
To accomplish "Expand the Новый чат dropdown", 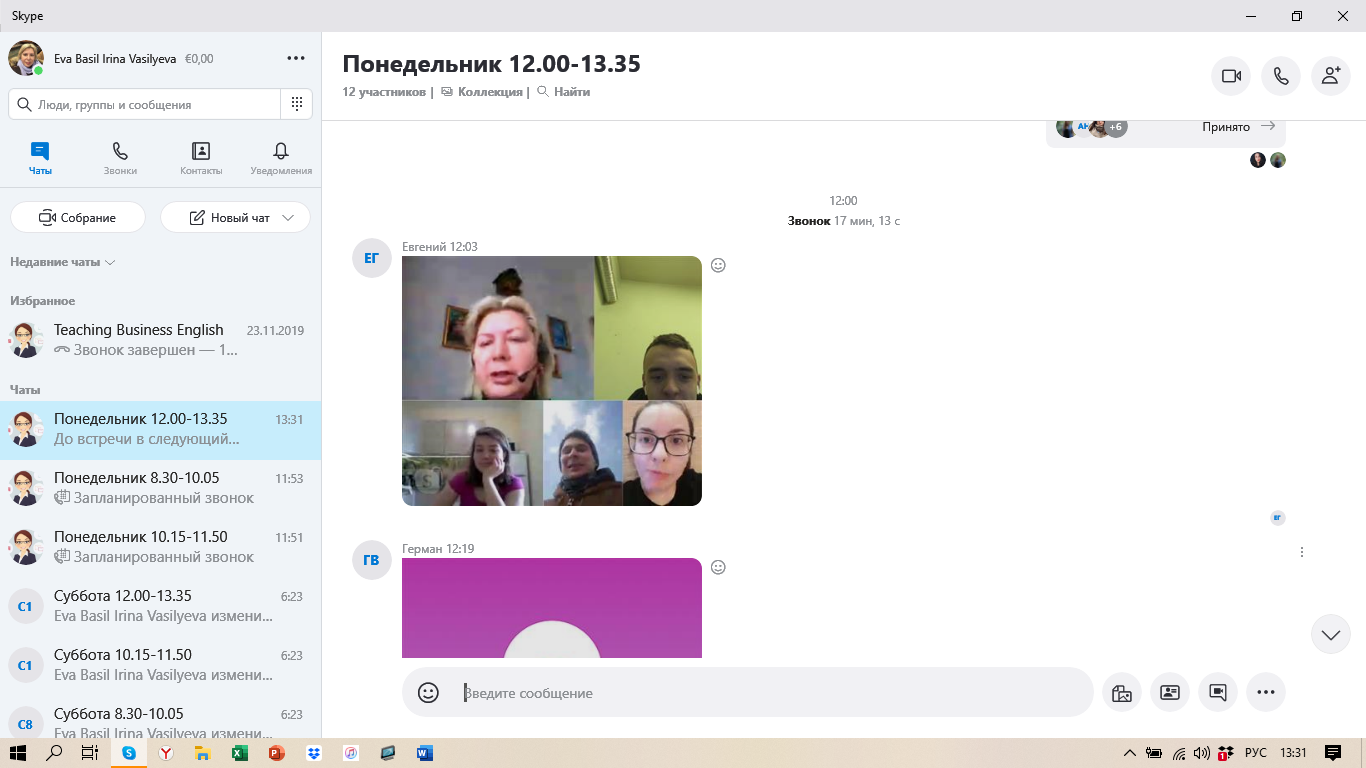I will [289, 218].
